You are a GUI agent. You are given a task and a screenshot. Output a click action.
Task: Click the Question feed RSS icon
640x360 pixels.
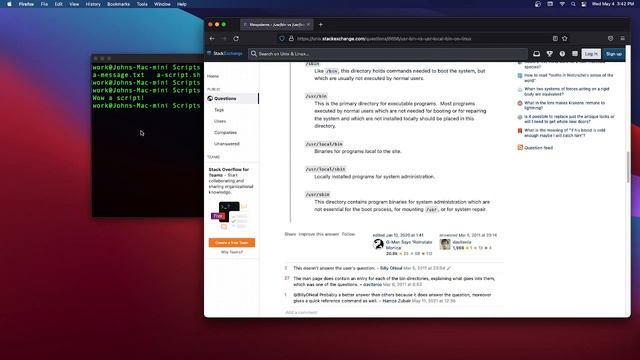point(520,147)
